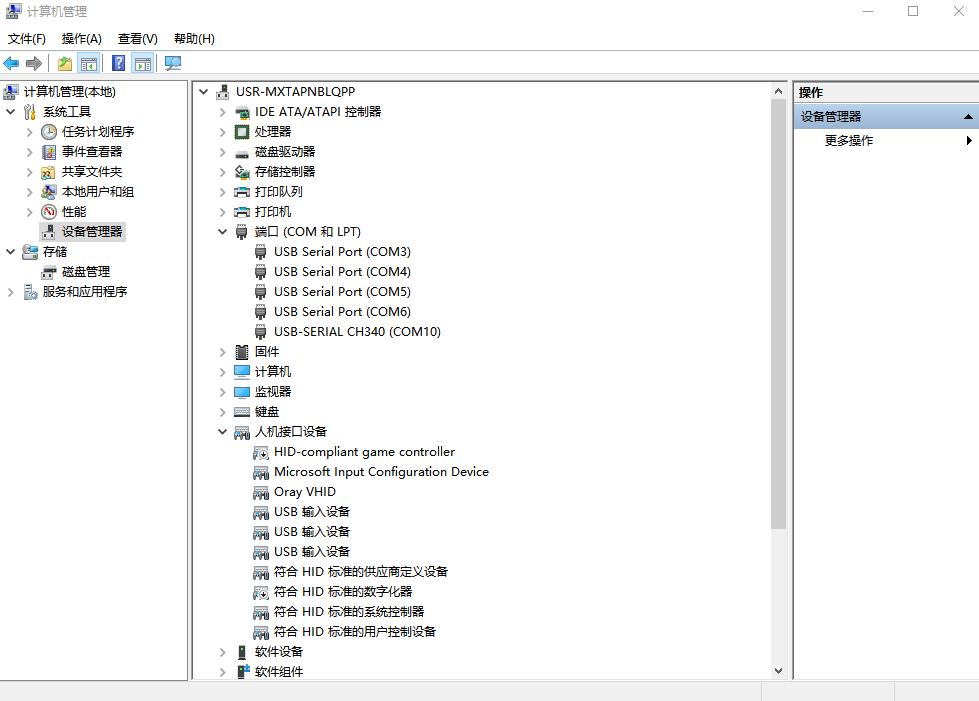
Task: Click the blue Back arrow in toolbar
Action: click(12, 64)
